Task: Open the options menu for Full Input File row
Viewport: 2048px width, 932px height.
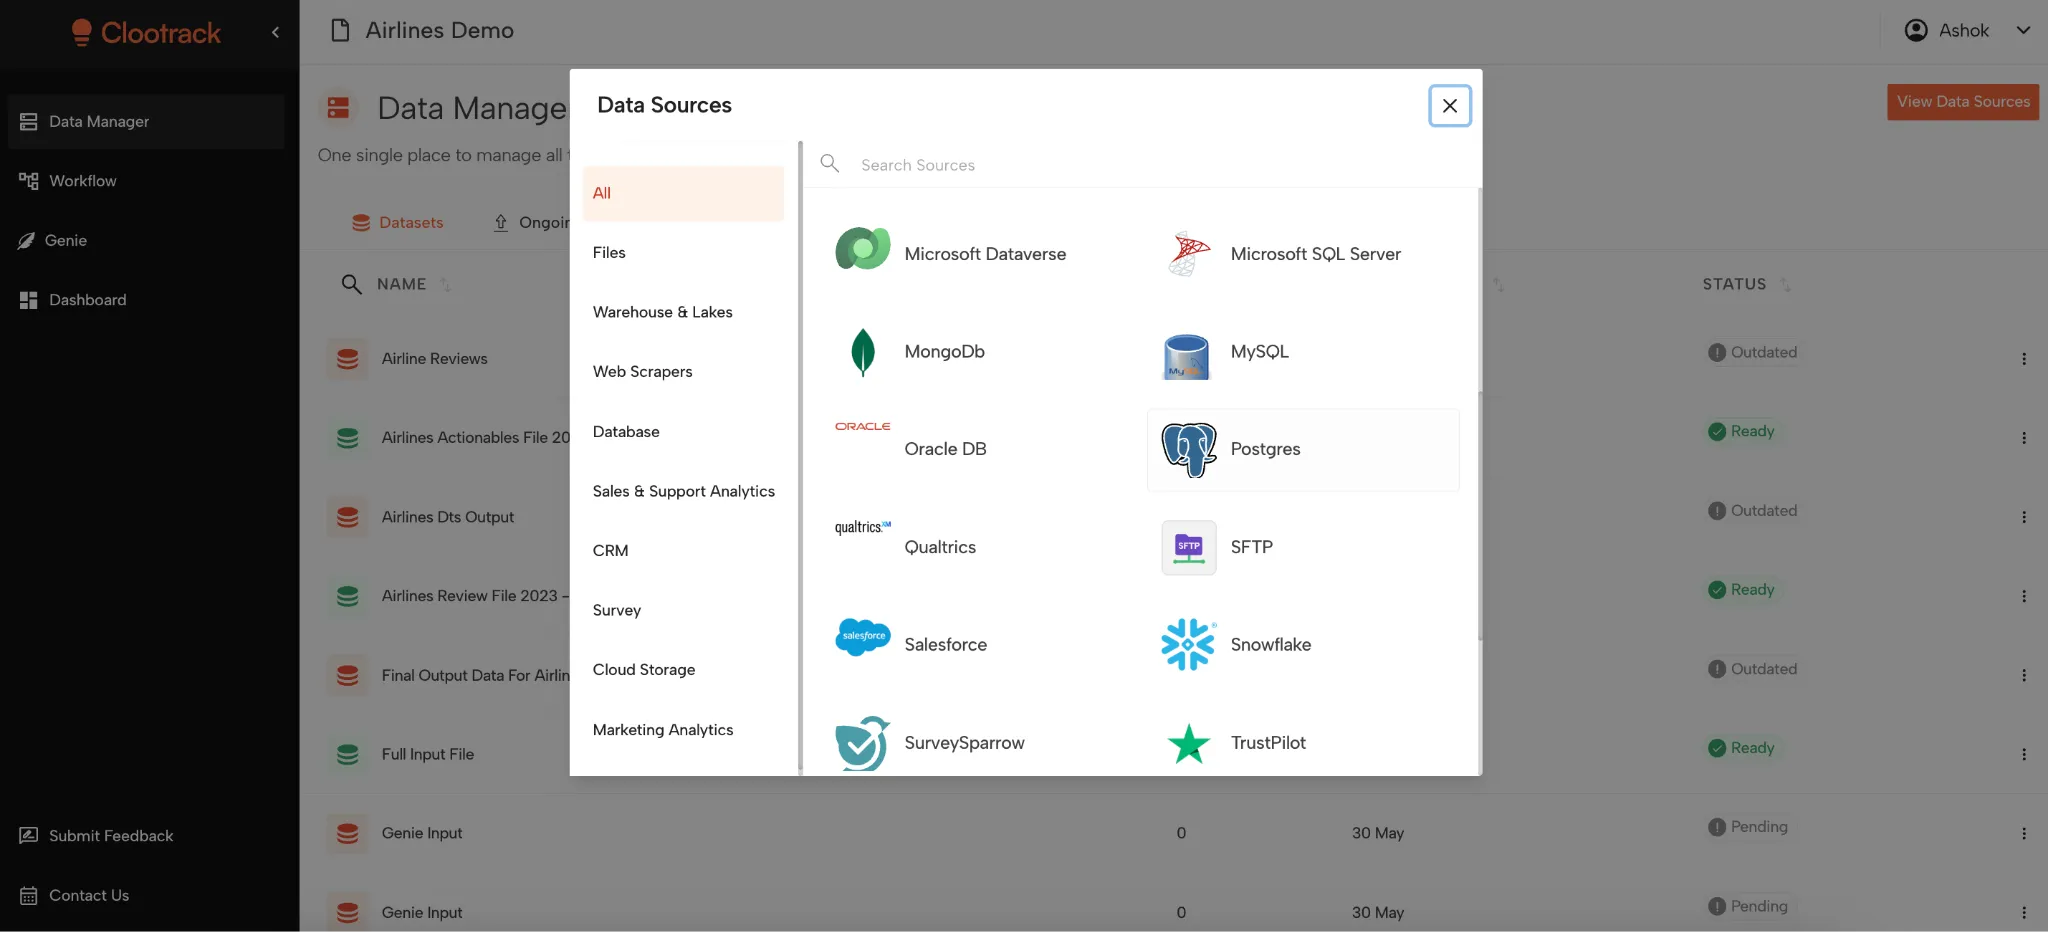Action: tap(2024, 754)
